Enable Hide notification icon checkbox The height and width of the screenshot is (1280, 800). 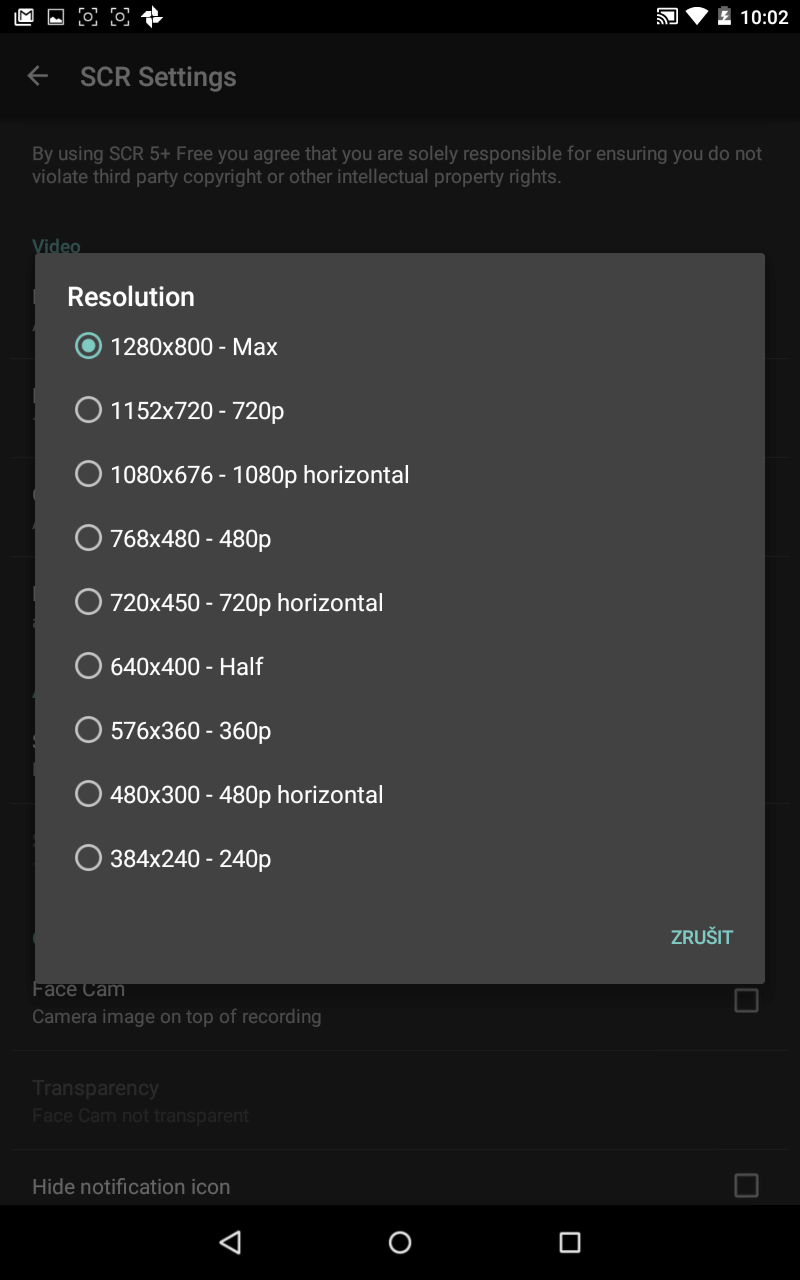click(746, 1185)
